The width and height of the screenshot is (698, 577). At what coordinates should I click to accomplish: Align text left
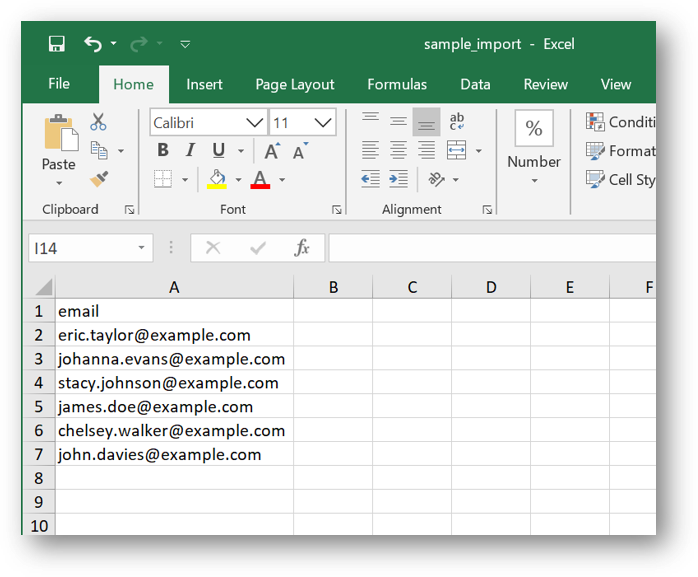tap(370, 150)
